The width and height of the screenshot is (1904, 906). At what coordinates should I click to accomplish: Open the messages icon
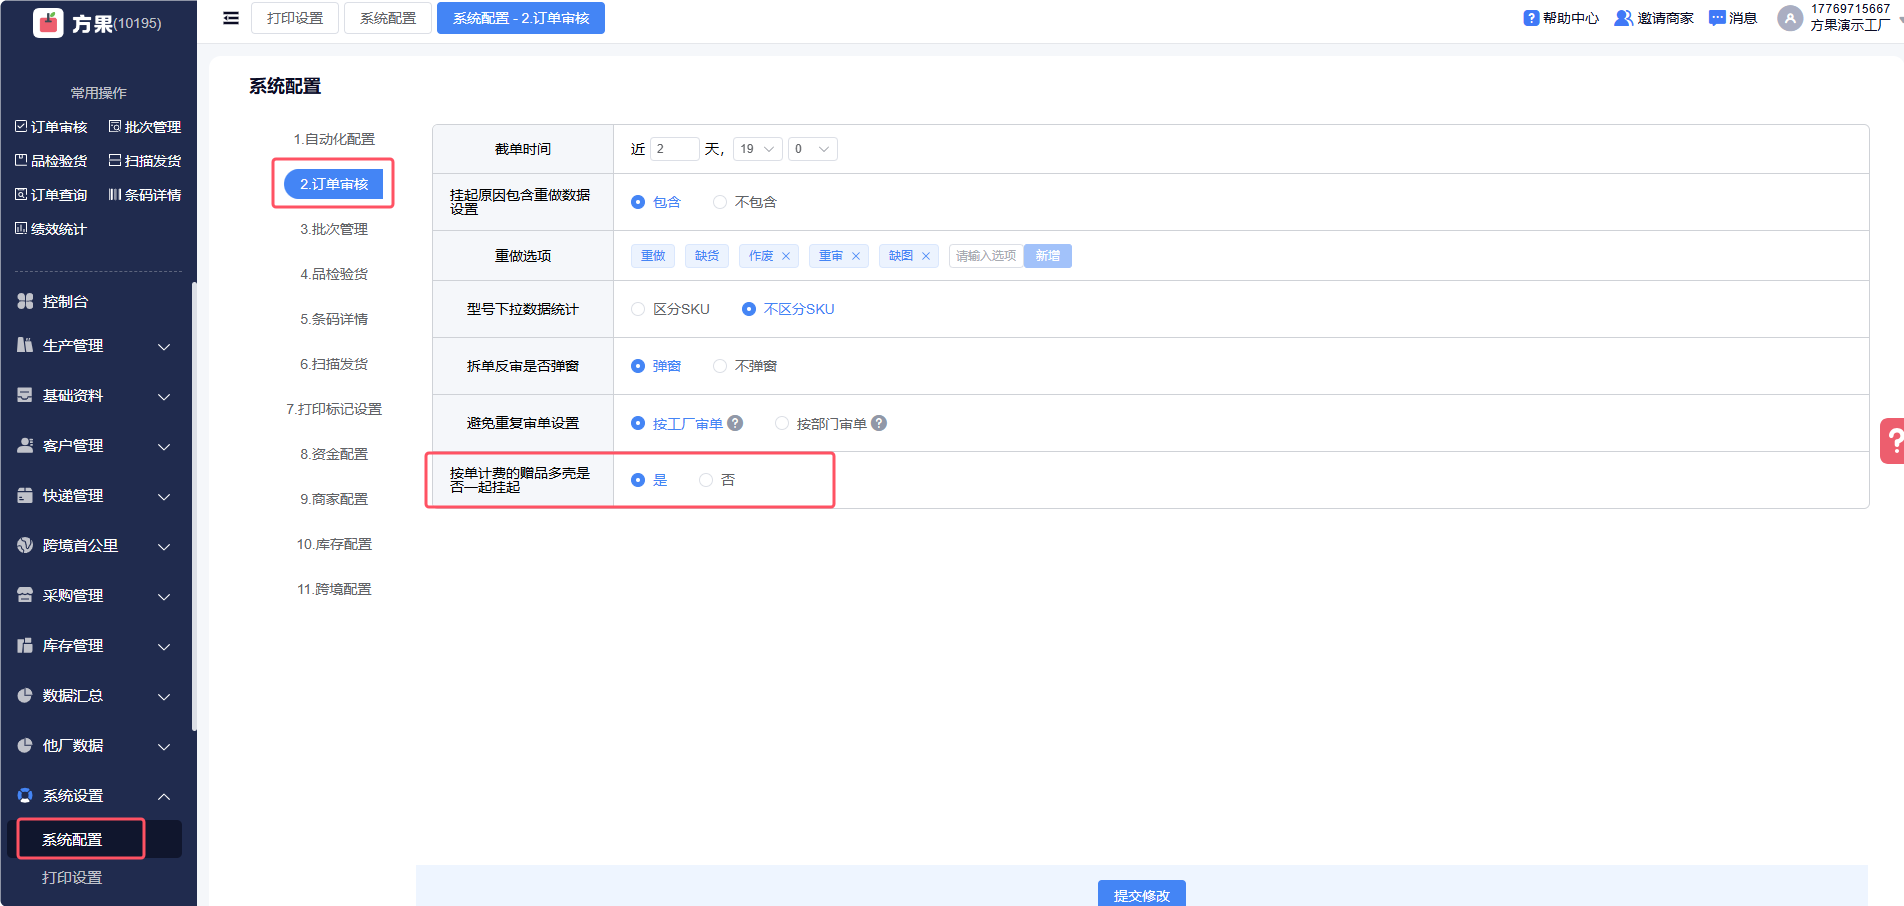(1717, 18)
